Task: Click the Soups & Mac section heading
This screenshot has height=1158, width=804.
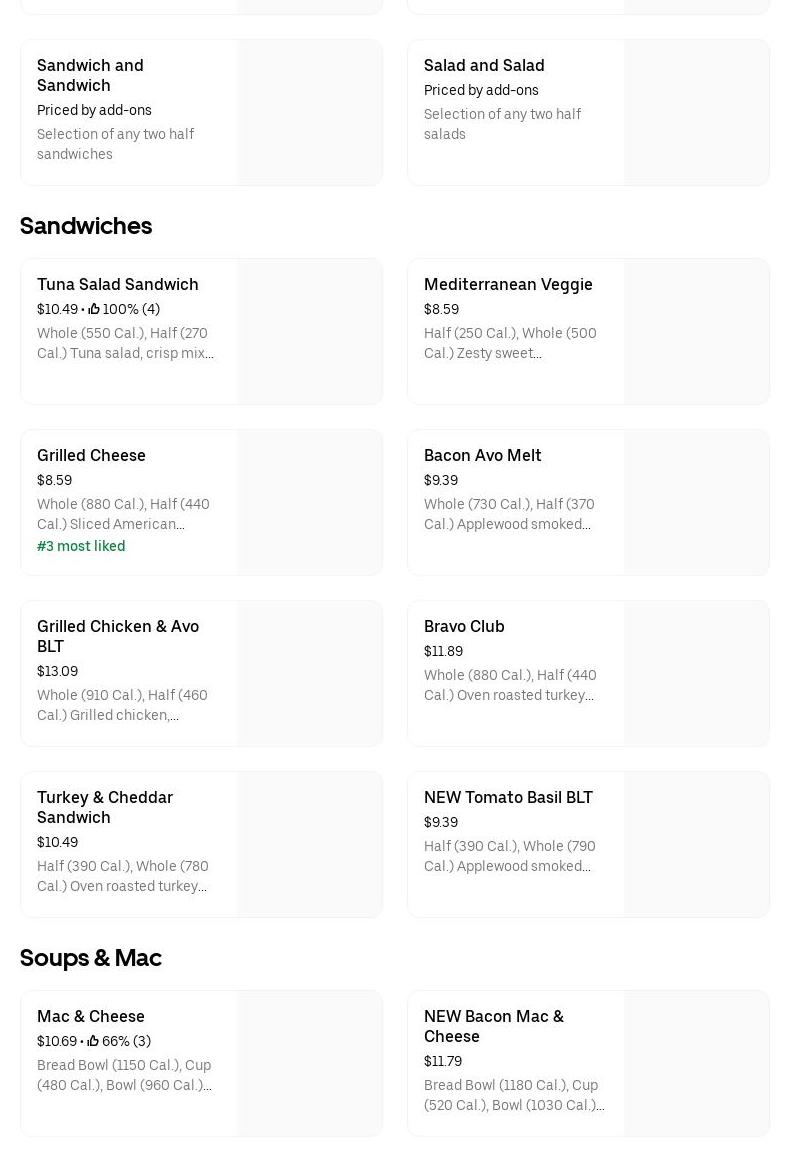Action: click(x=91, y=958)
